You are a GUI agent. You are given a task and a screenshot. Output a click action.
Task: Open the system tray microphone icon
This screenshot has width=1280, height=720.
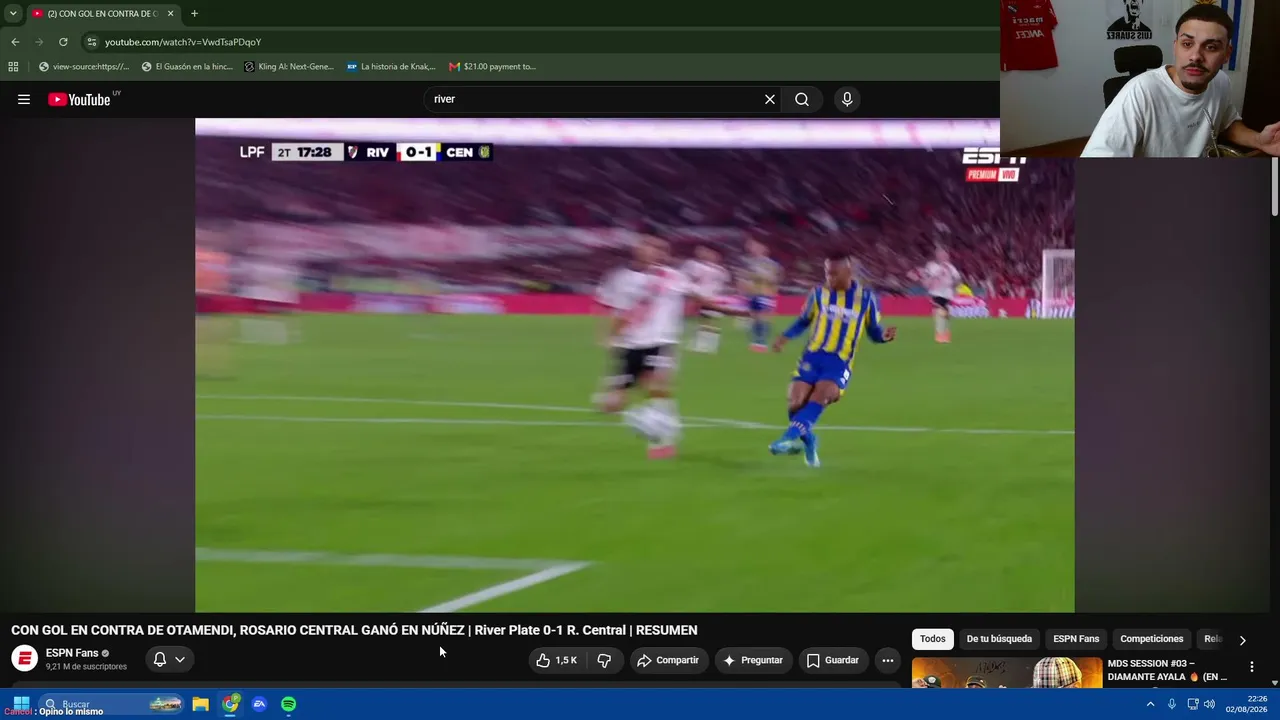[x=1172, y=704]
